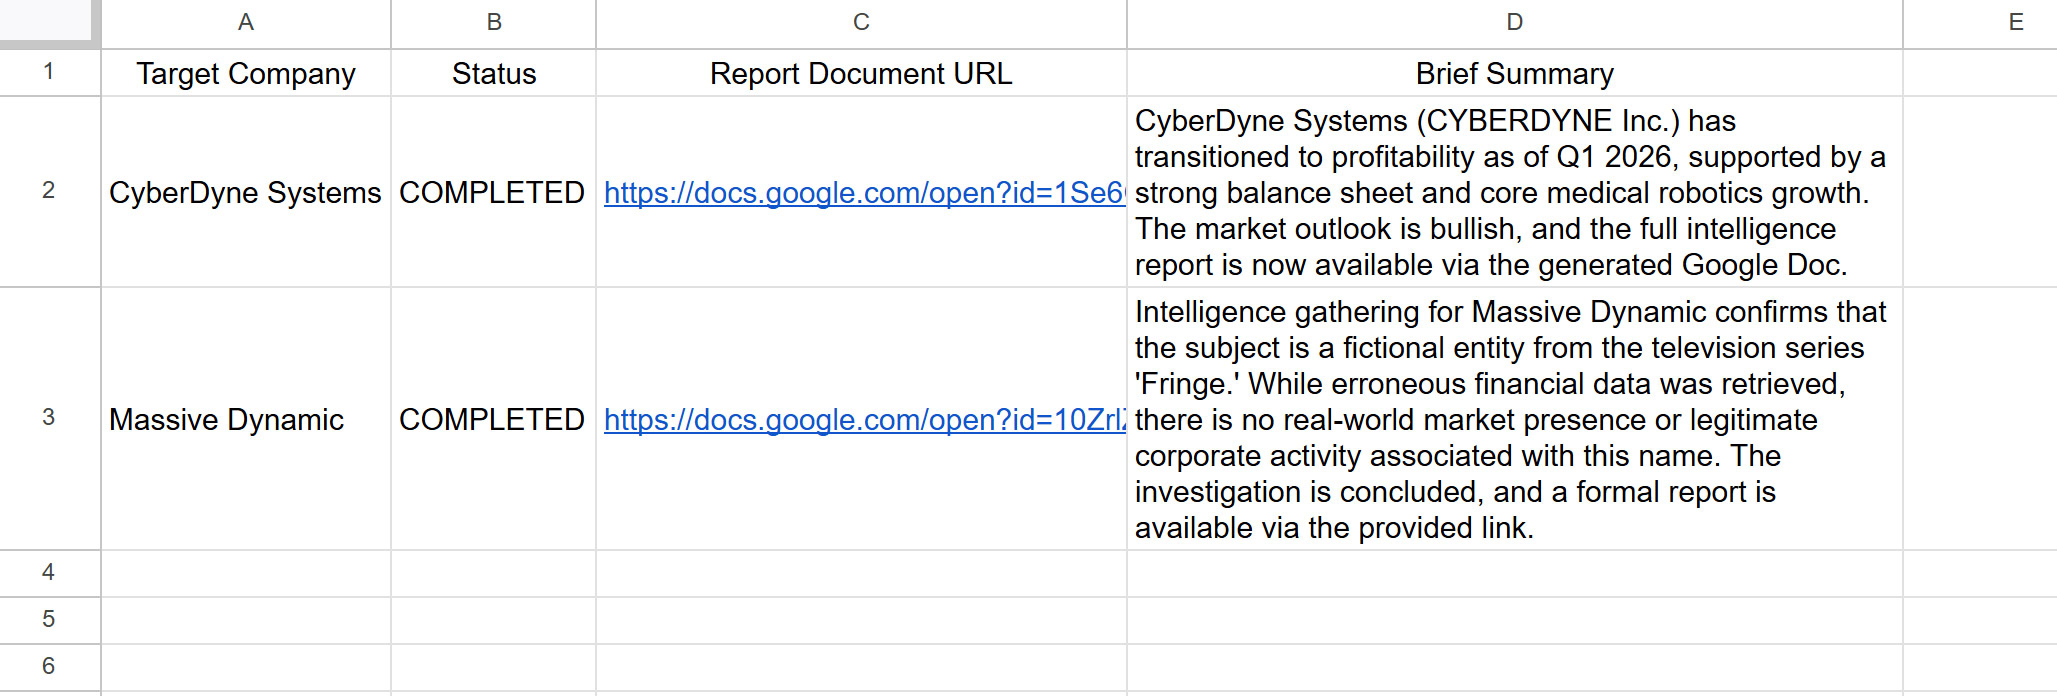
Task: Select column D header
Action: (1515, 23)
